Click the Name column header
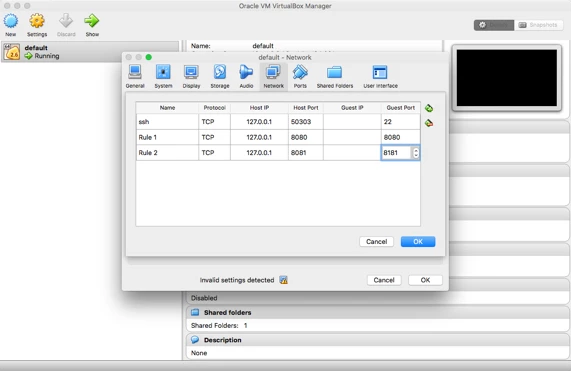 click(167, 108)
